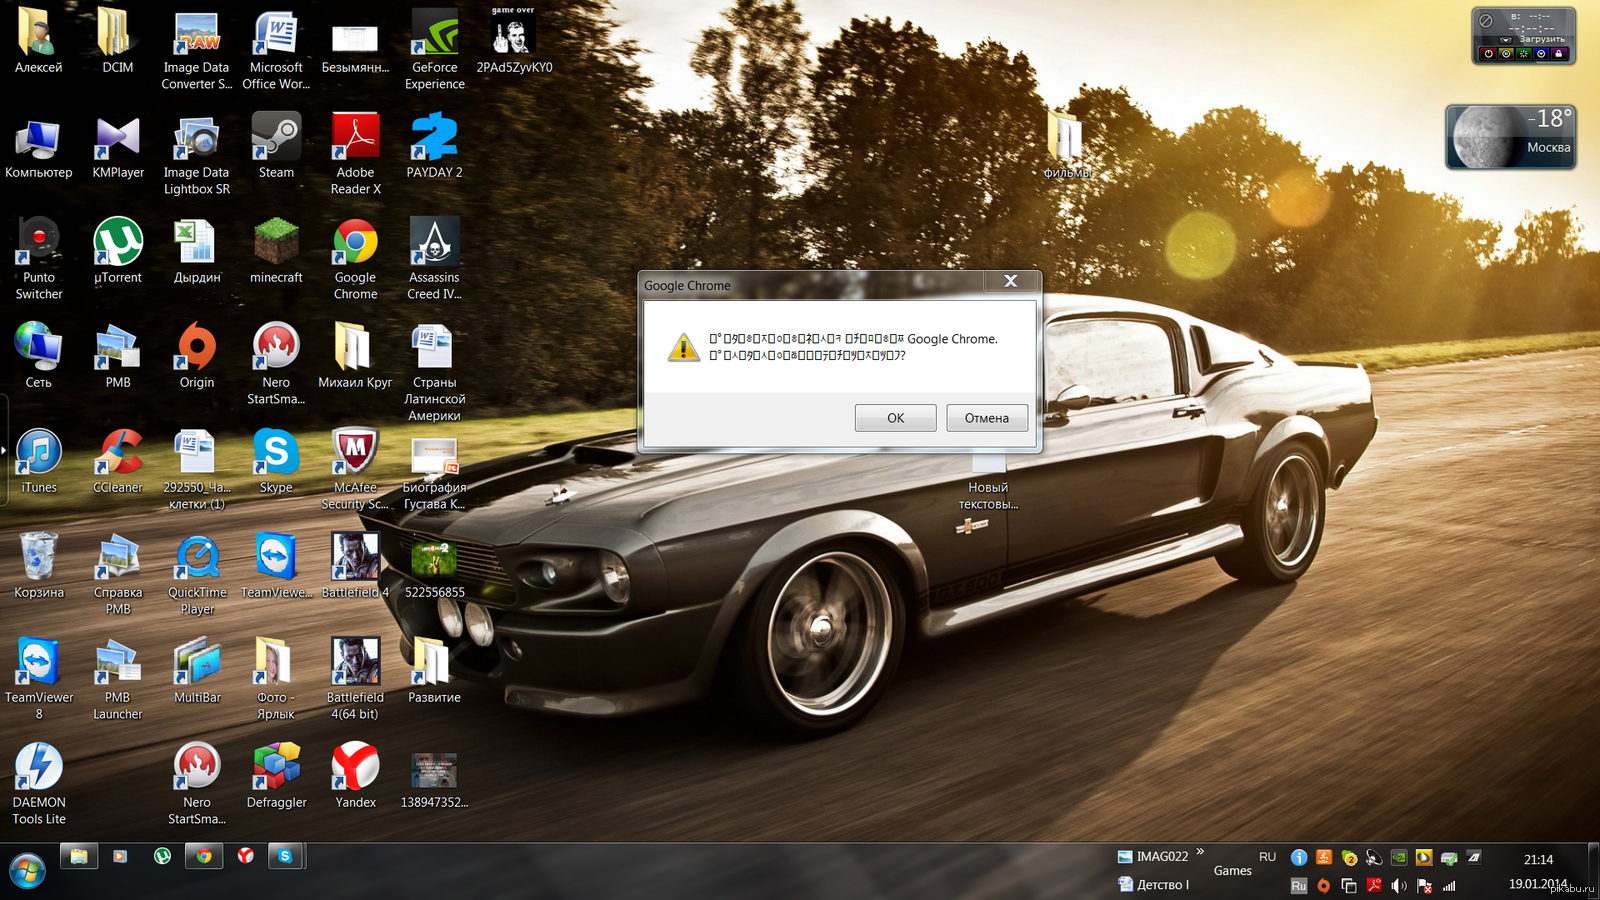This screenshot has width=1600, height=900.
Task: Close the Google Chrome dialog window
Action: [1011, 281]
